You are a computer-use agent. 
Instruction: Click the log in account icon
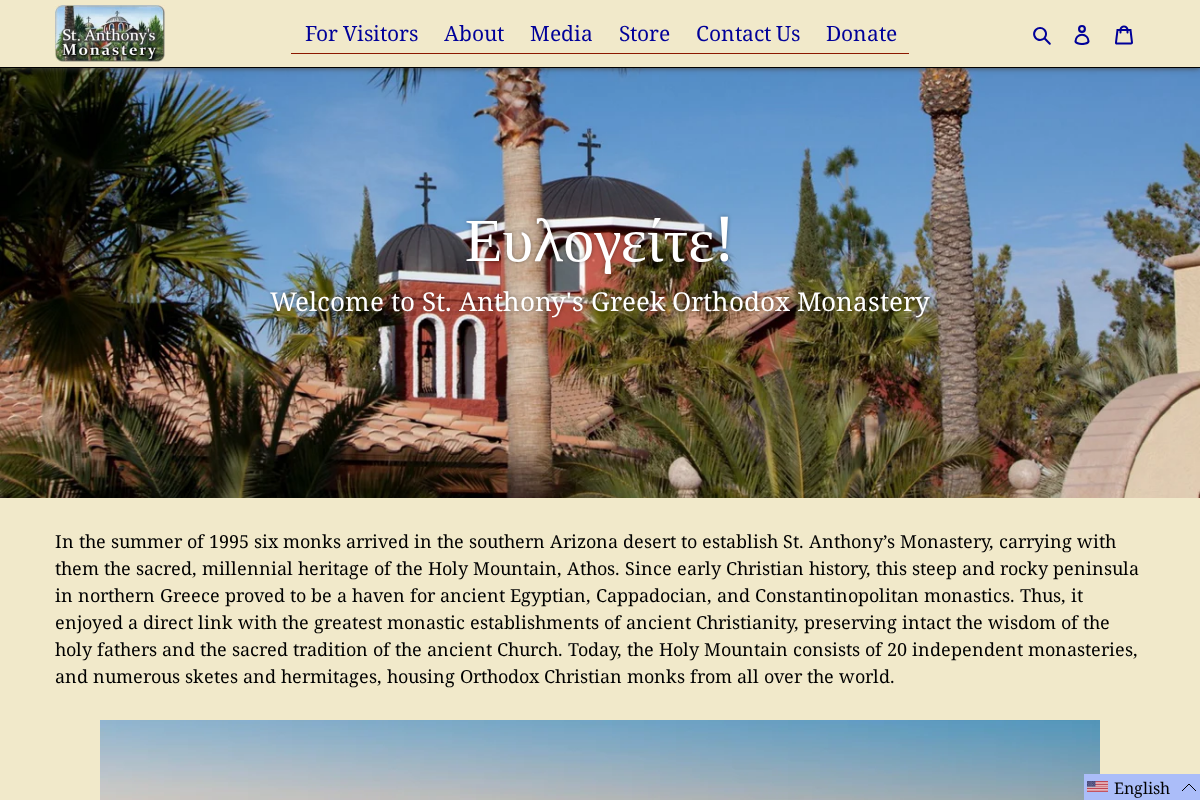pos(1082,34)
